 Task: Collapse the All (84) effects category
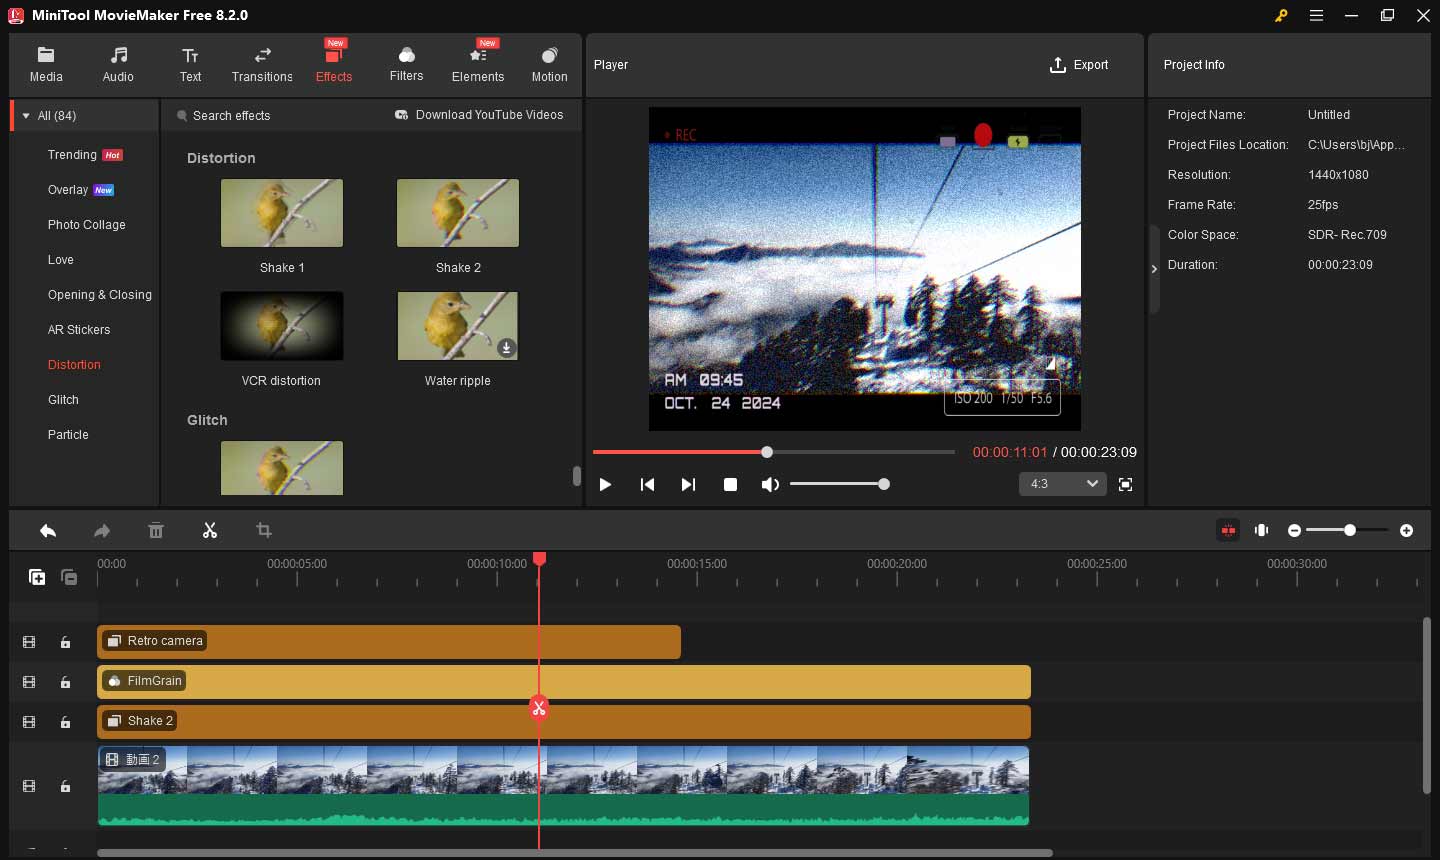coord(26,116)
